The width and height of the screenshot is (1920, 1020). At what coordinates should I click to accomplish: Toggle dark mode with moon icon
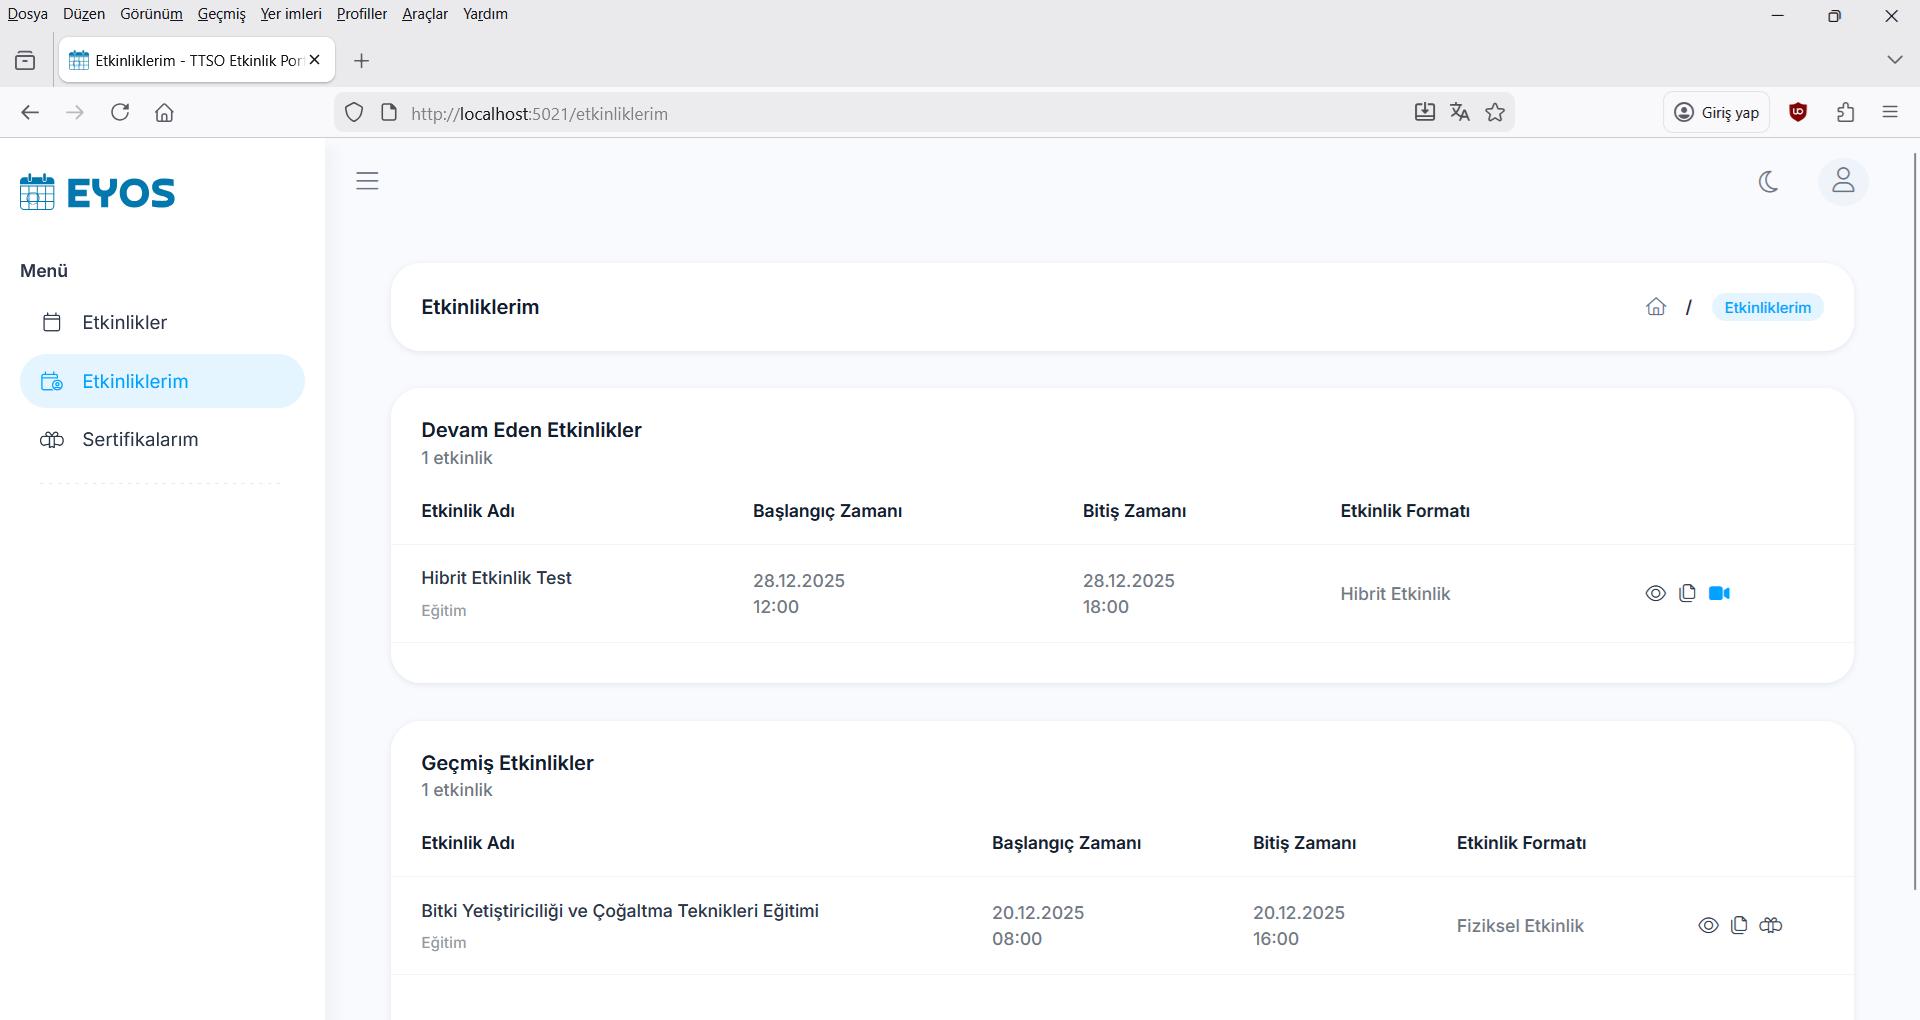(1768, 181)
